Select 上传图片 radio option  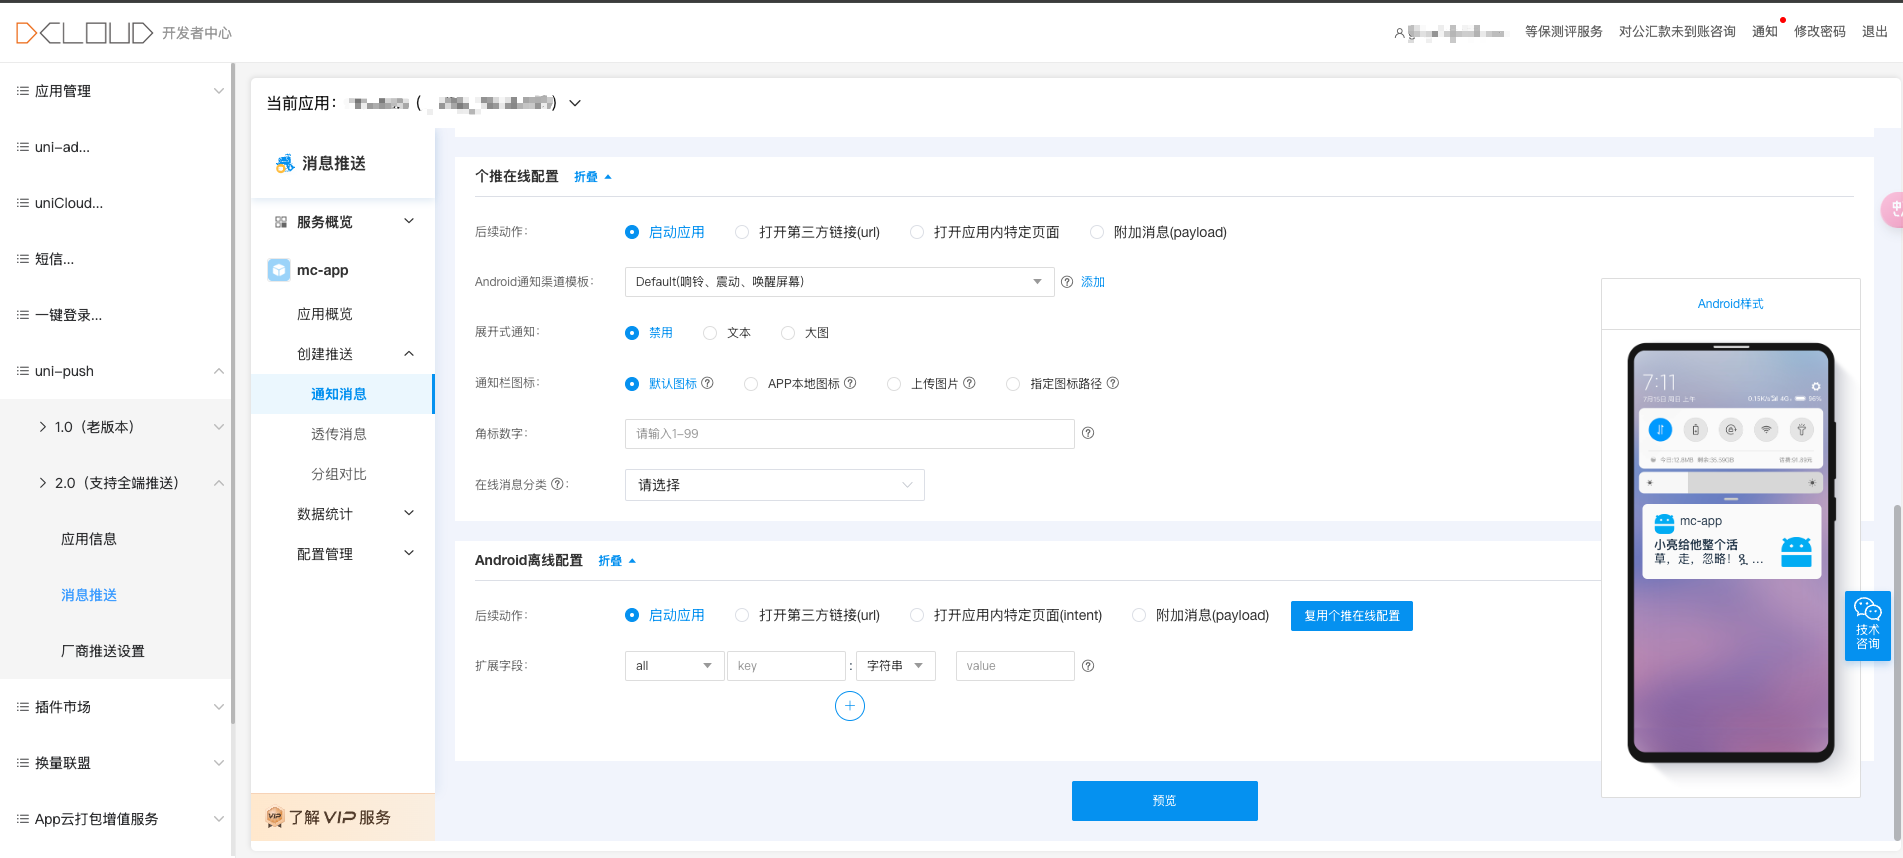pos(894,384)
